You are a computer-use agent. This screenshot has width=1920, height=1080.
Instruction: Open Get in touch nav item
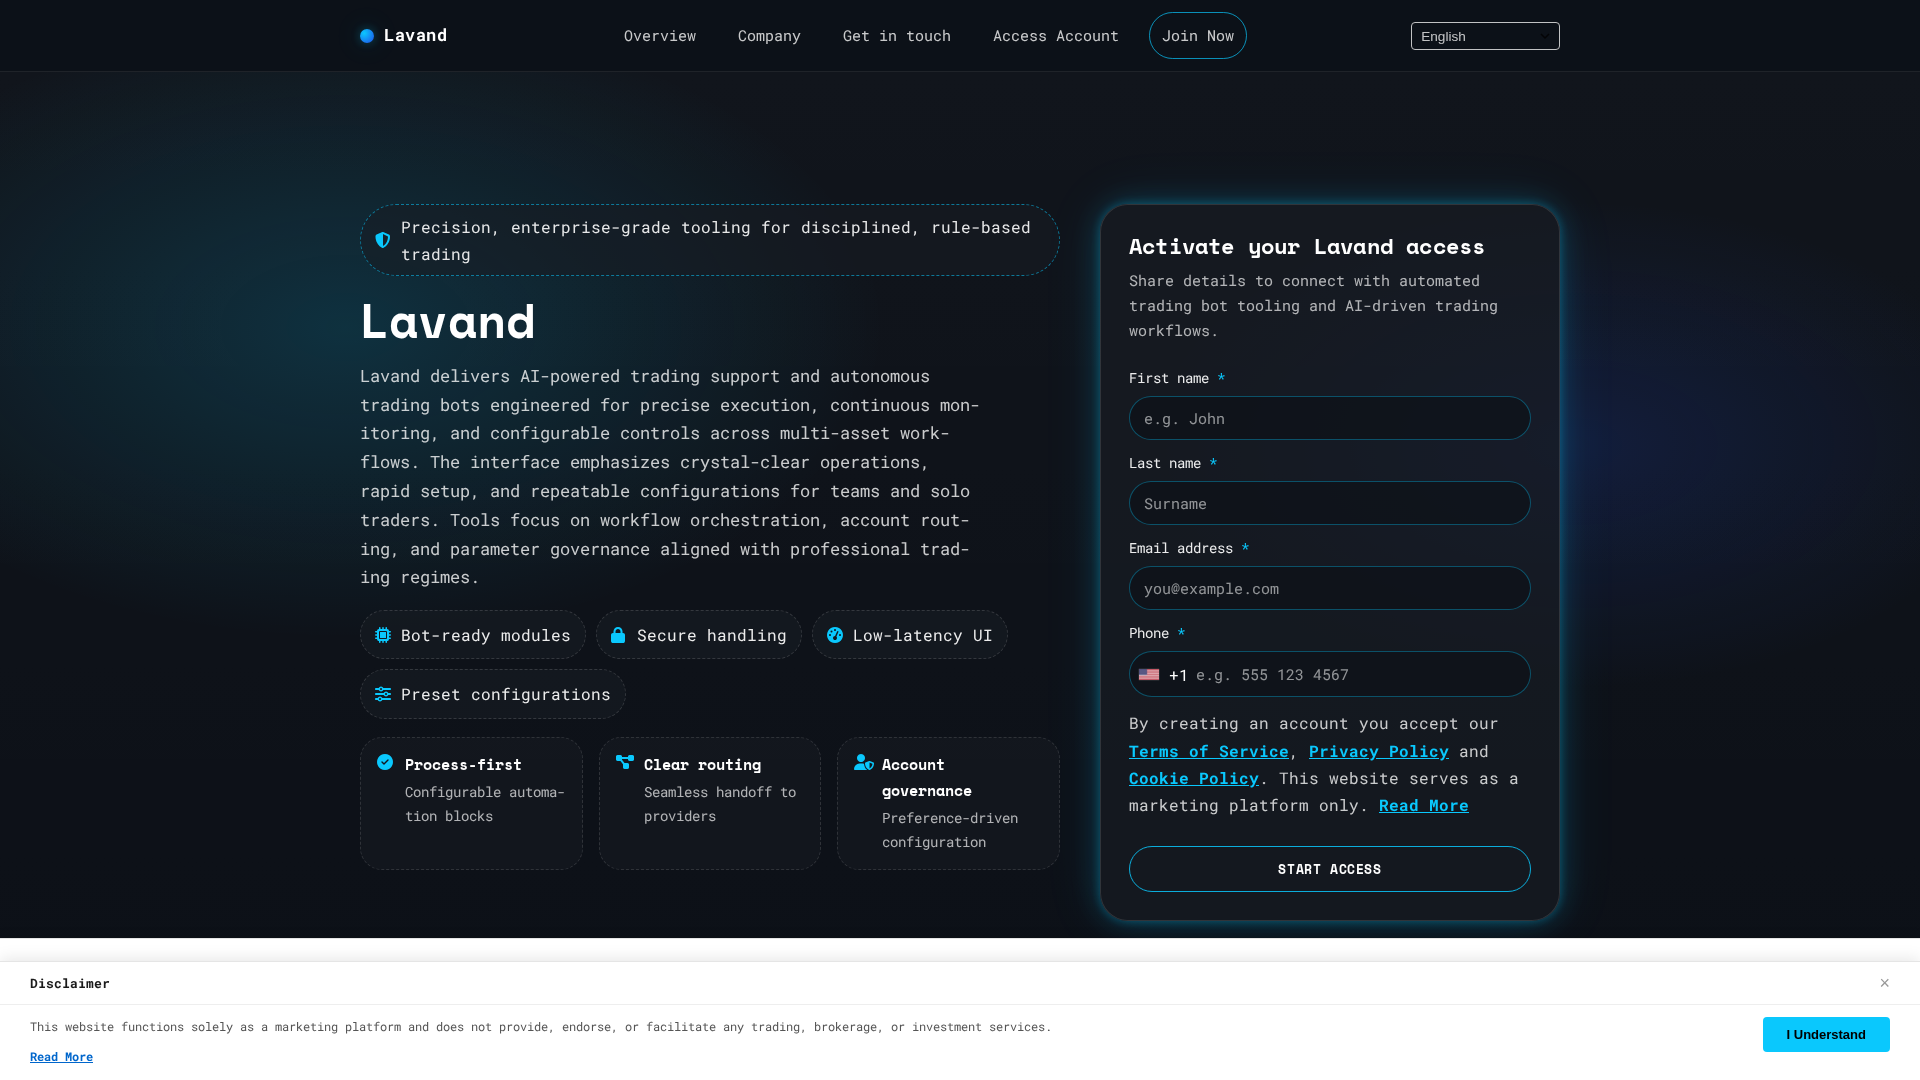(x=897, y=36)
